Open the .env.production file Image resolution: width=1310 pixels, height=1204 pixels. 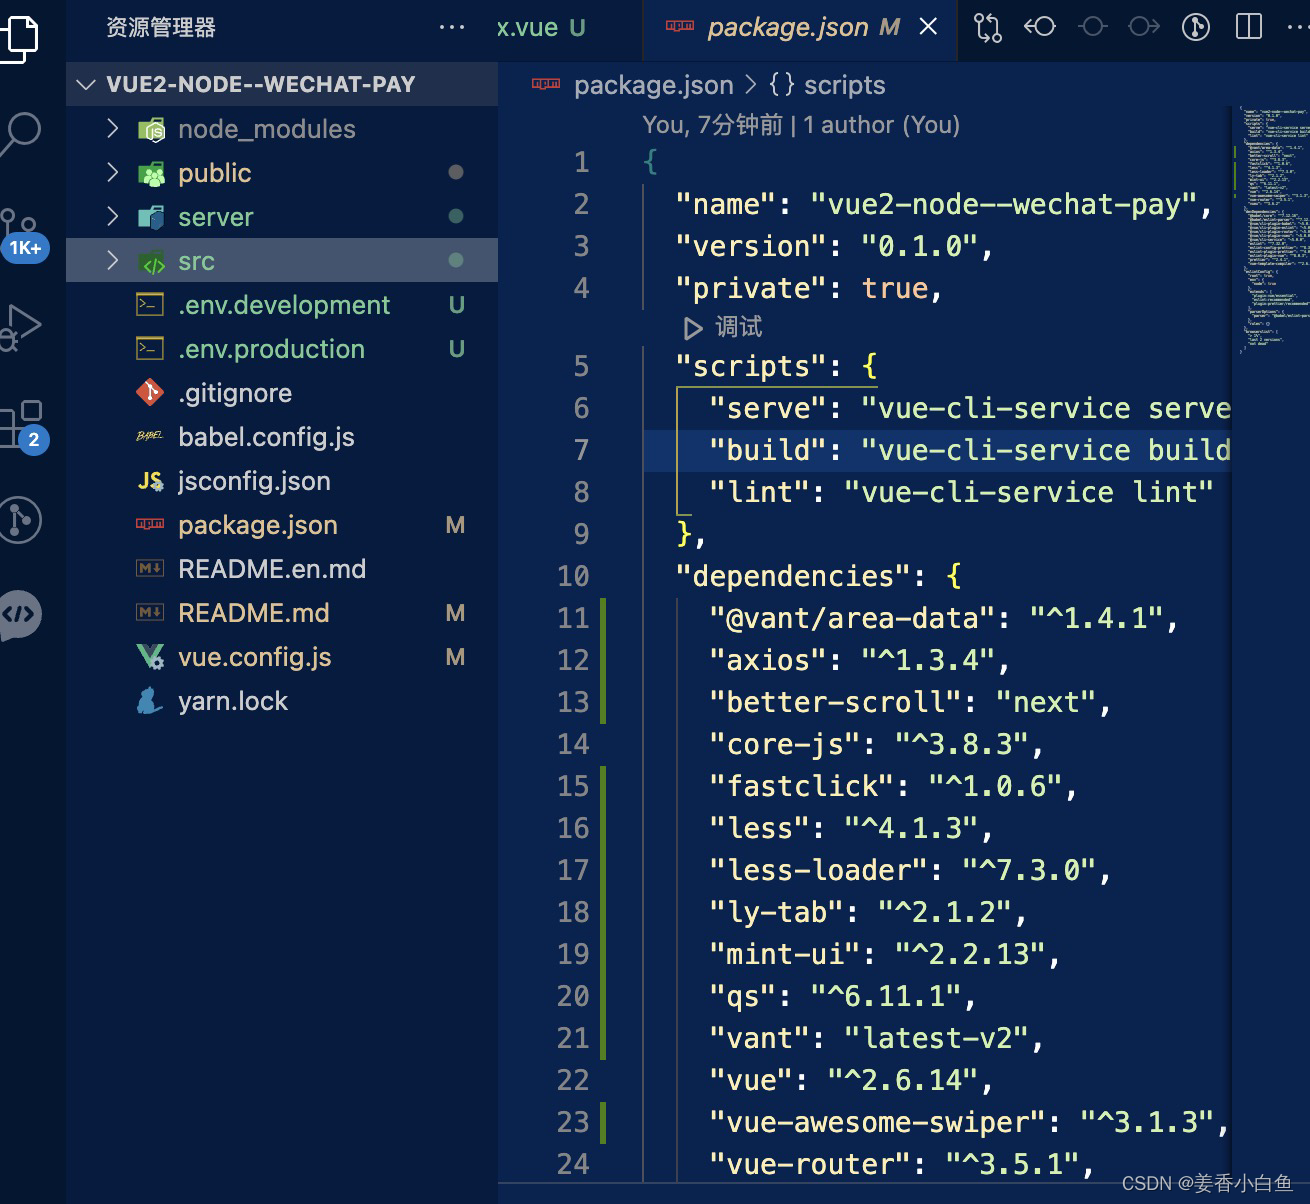coord(282,349)
